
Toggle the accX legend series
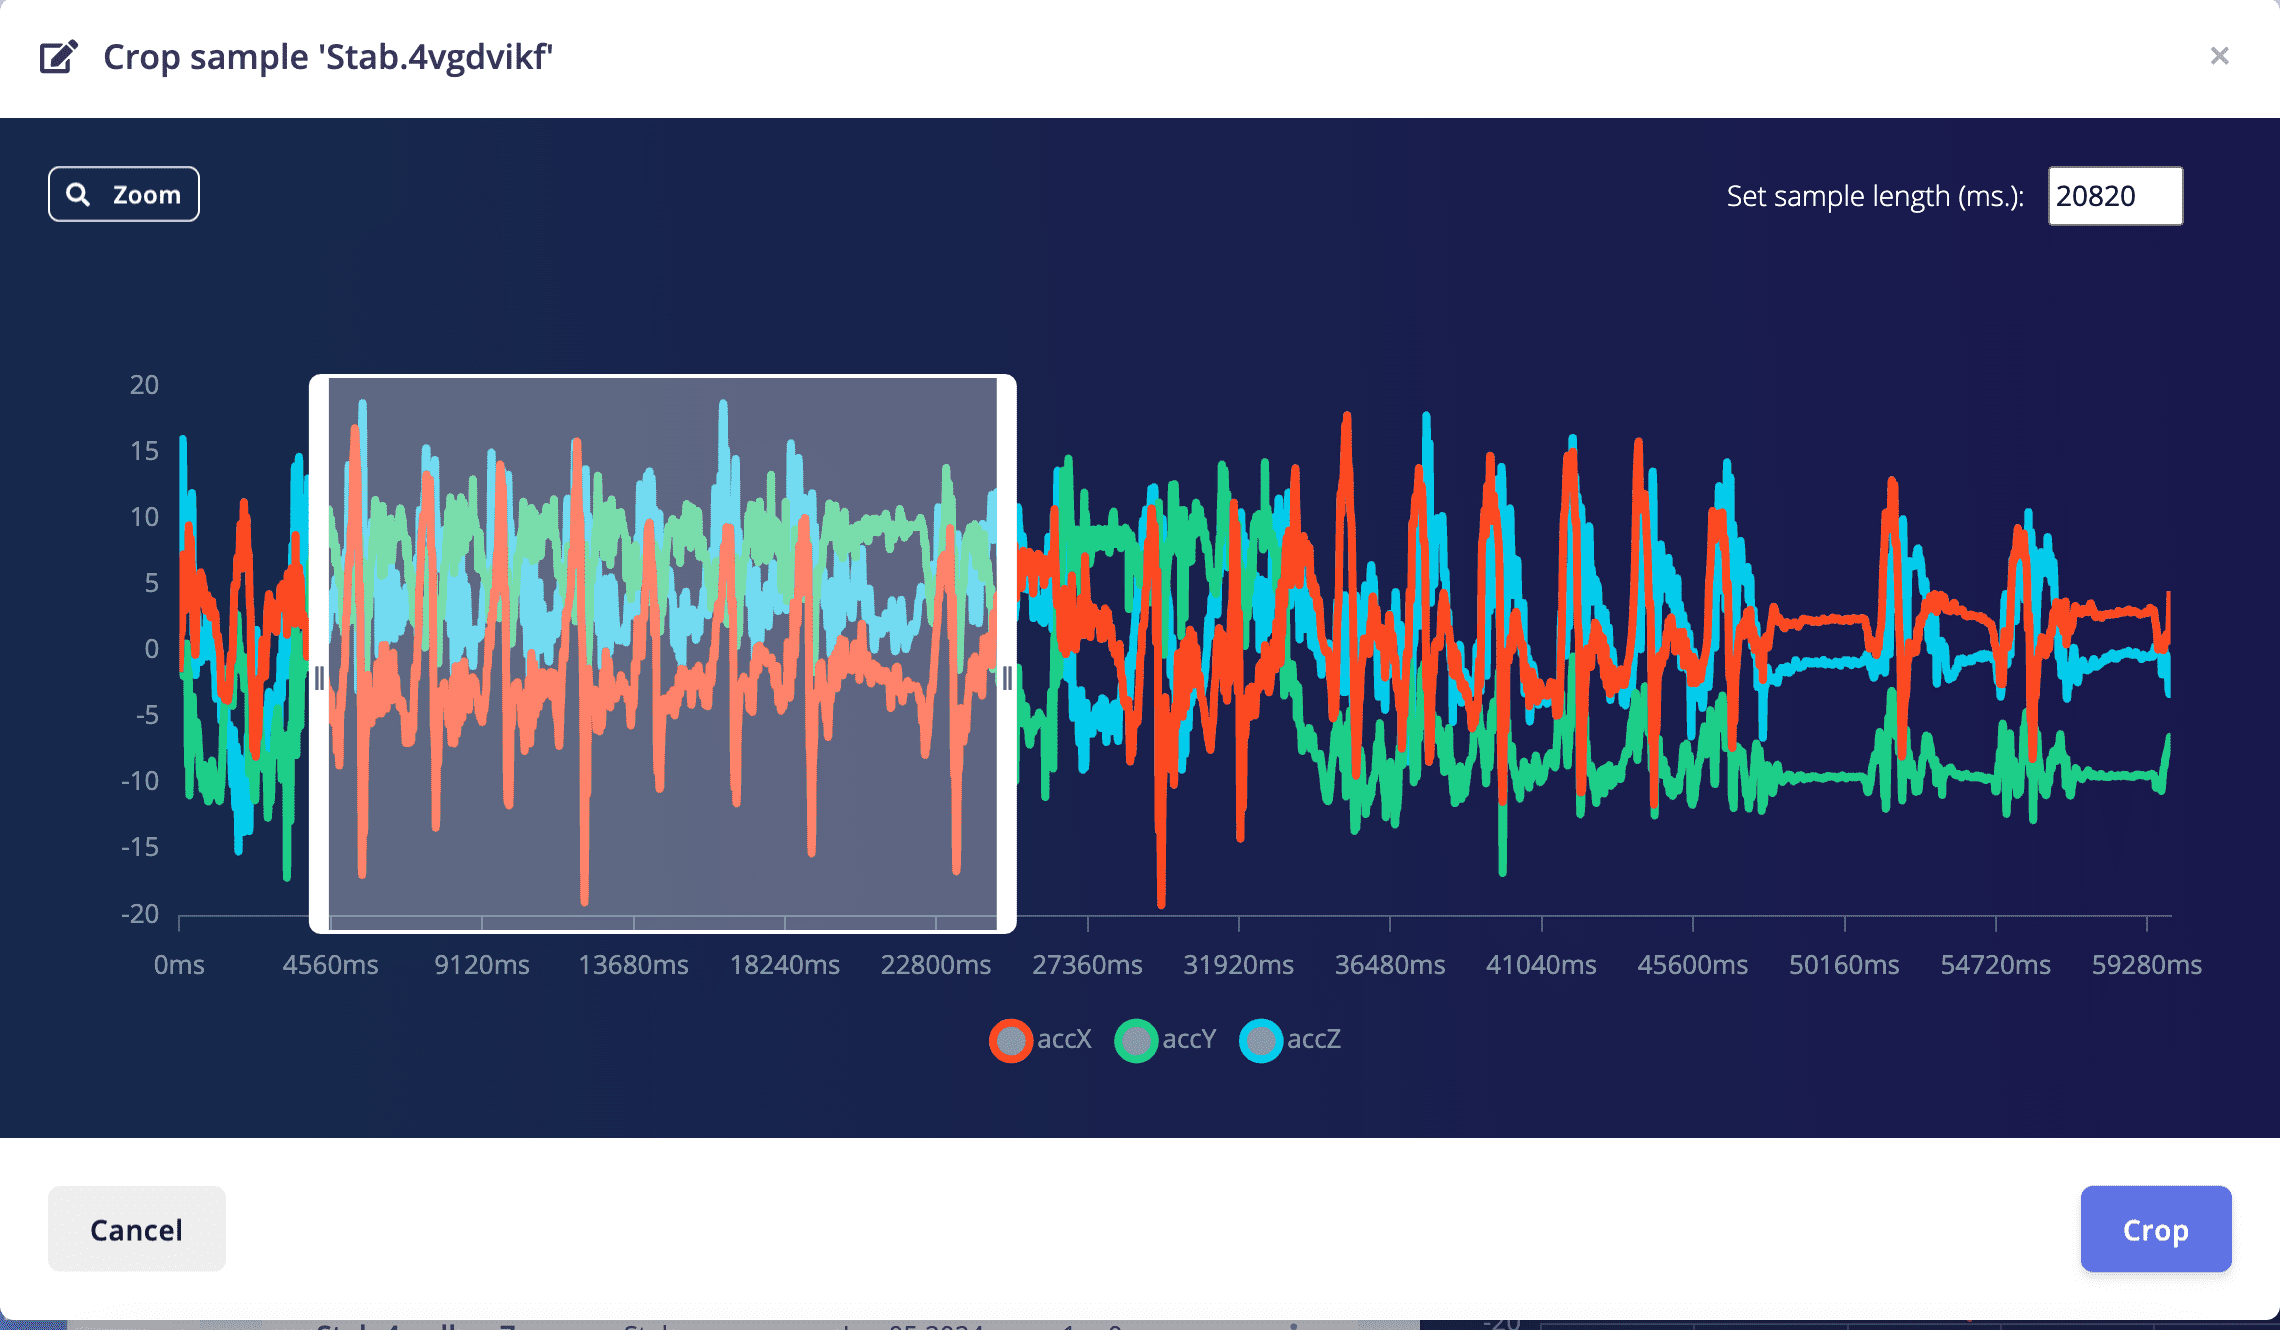click(x=1041, y=1040)
